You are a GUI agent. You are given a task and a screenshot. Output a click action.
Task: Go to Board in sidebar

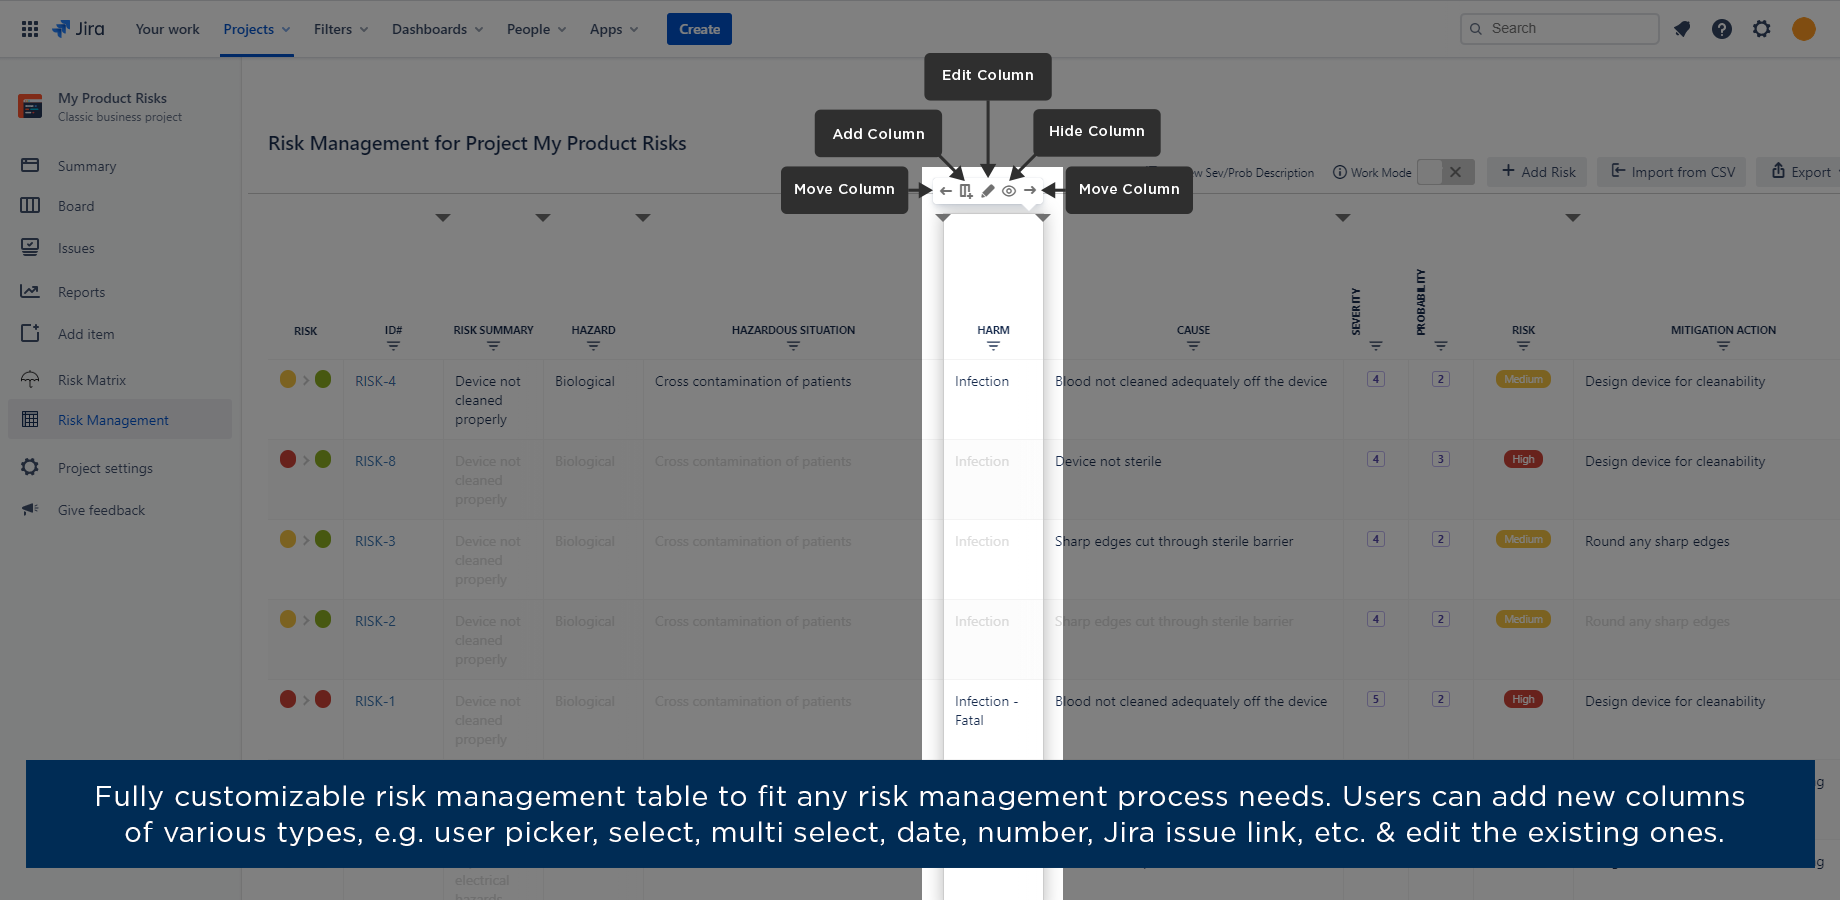(x=76, y=206)
